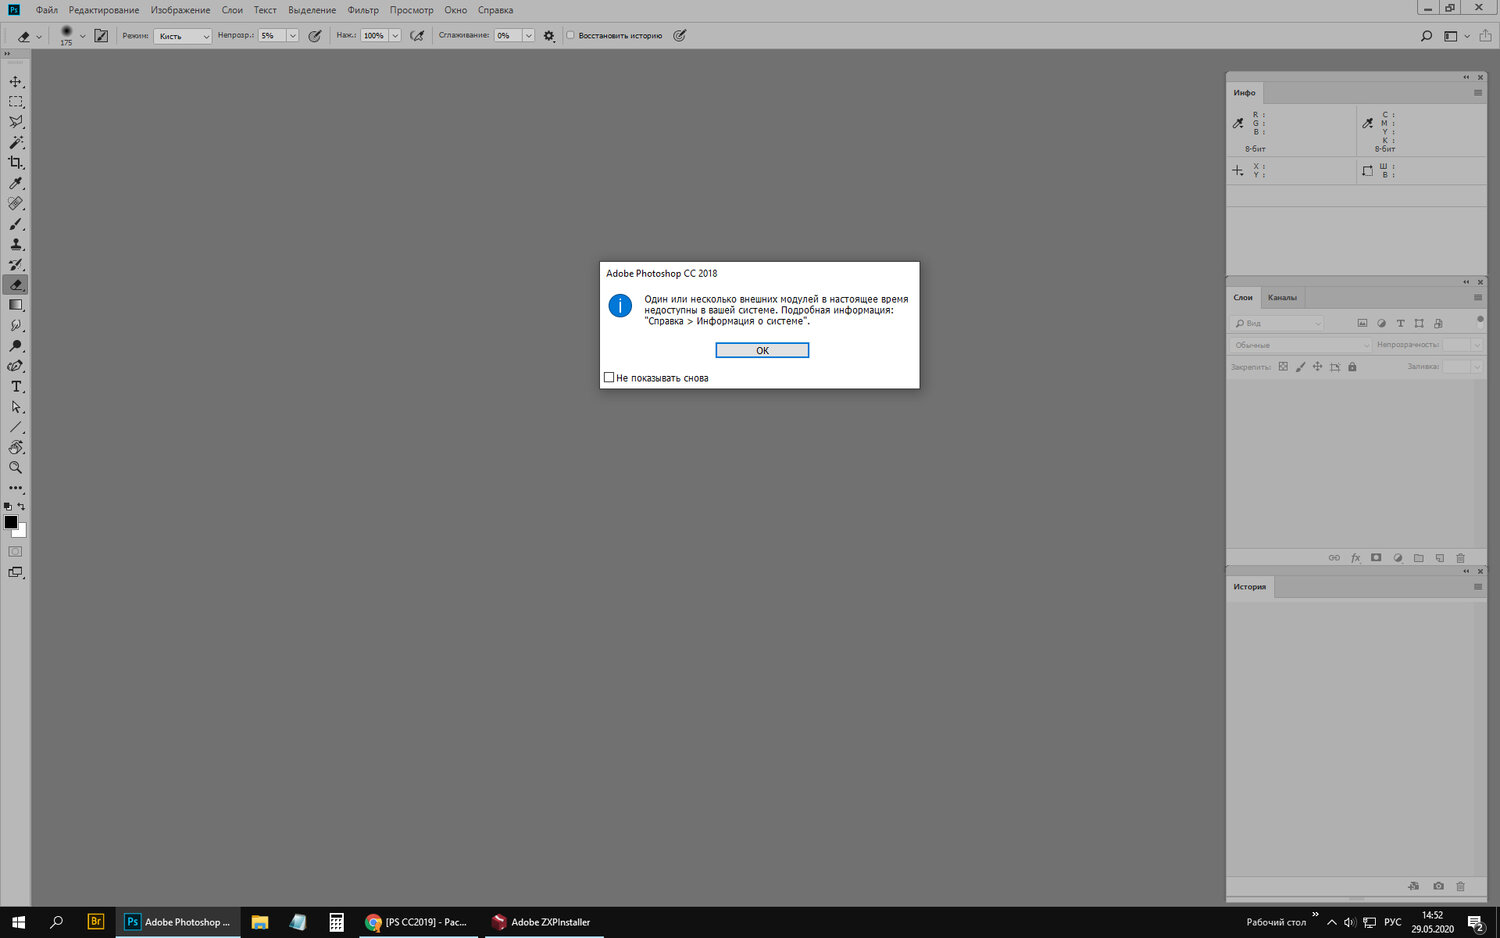
Task: Open the Windows Start menu
Action: click(18, 922)
